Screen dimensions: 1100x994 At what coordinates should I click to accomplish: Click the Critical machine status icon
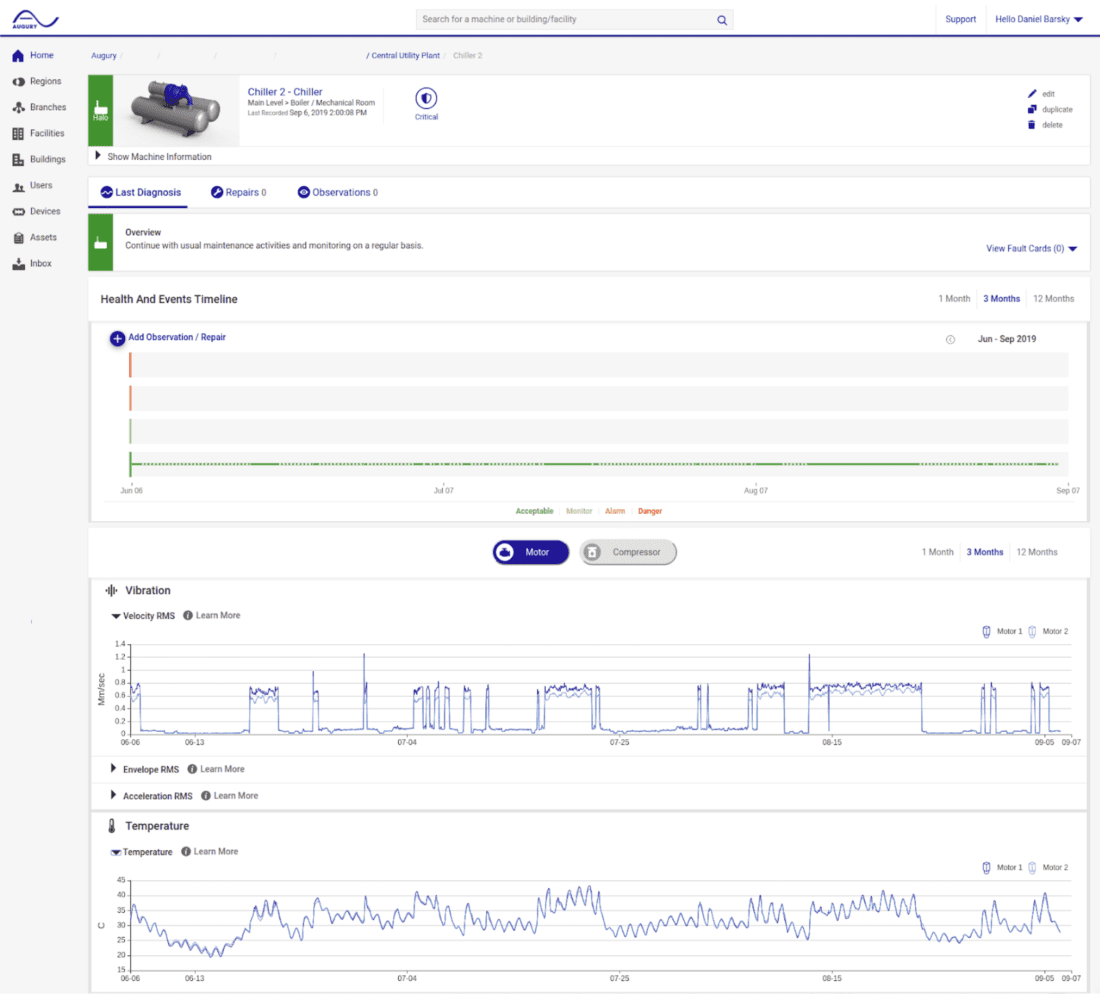click(426, 100)
